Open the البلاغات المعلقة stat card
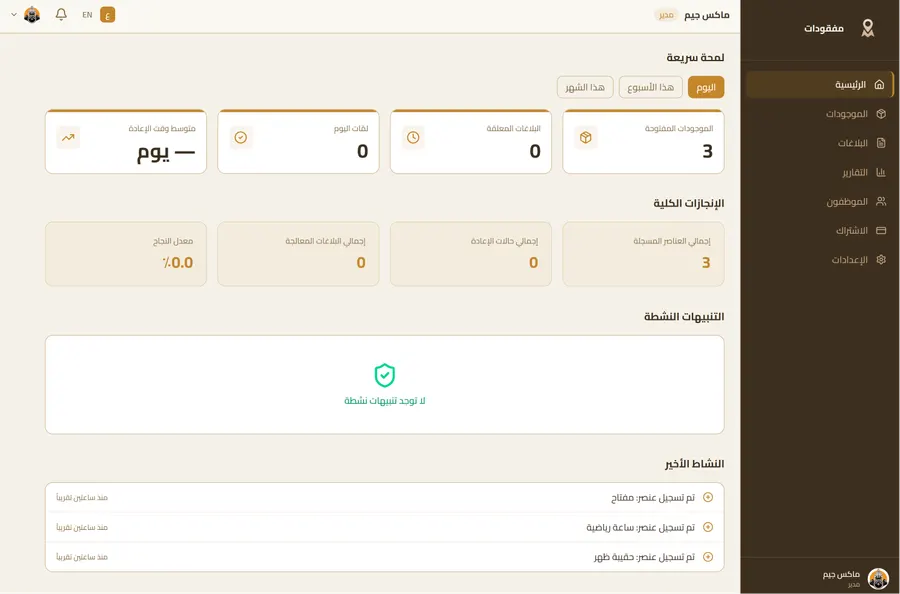The width and height of the screenshot is (900, 594). (x=471, y=141)
